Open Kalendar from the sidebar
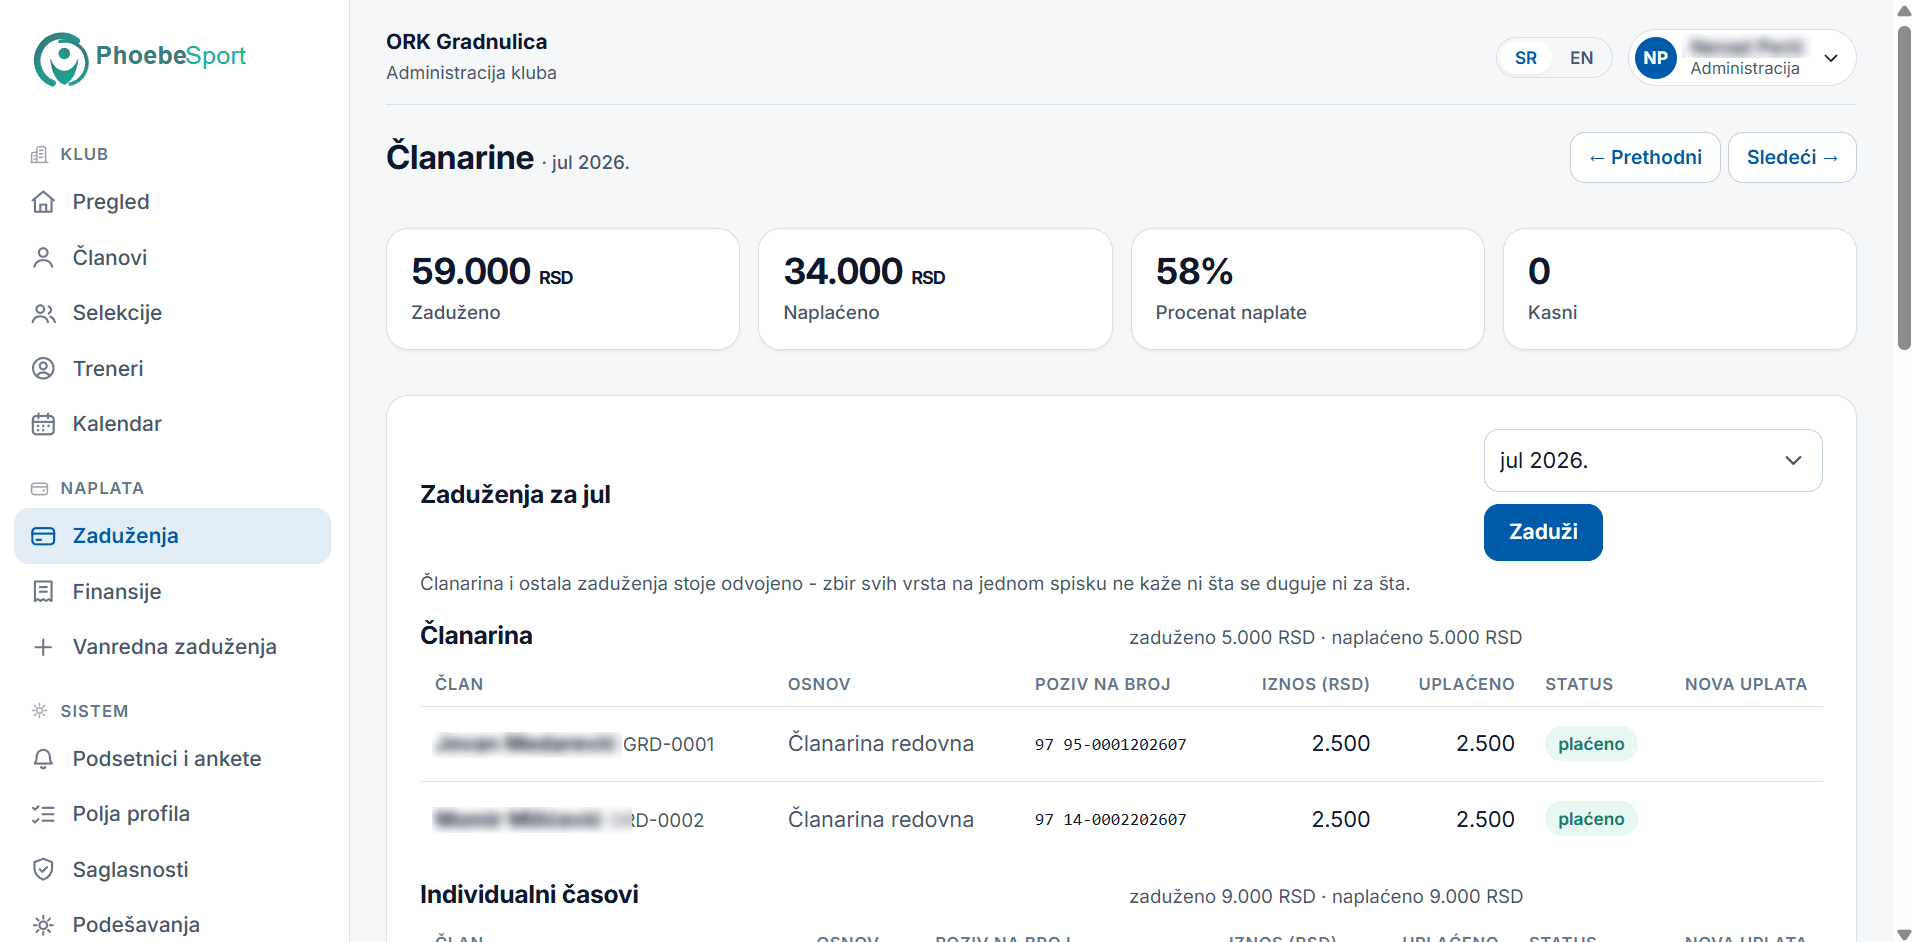Image resolution: width=1912 pixels, height=942 pixels. click(x=172, y=424)
